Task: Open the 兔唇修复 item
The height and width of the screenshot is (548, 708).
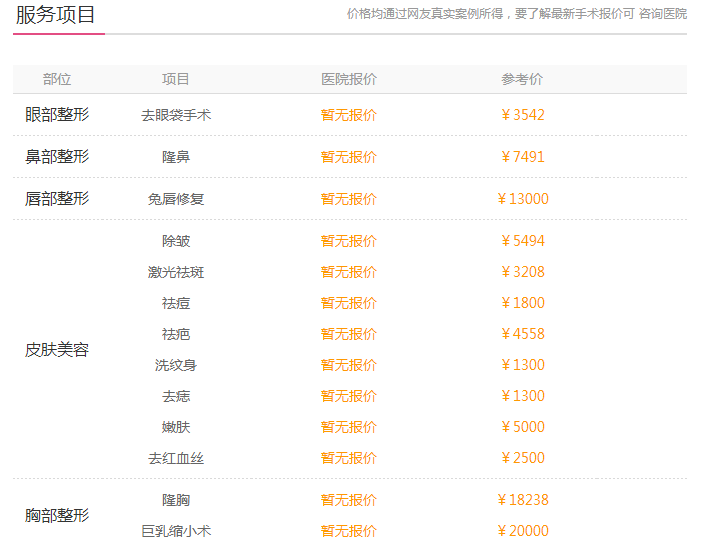Action: pos(176,199)
